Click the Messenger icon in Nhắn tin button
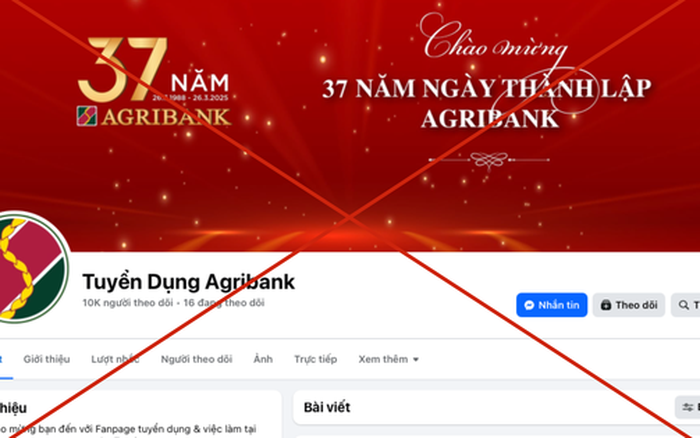700x438 pixels. click(x=529, y=305)
